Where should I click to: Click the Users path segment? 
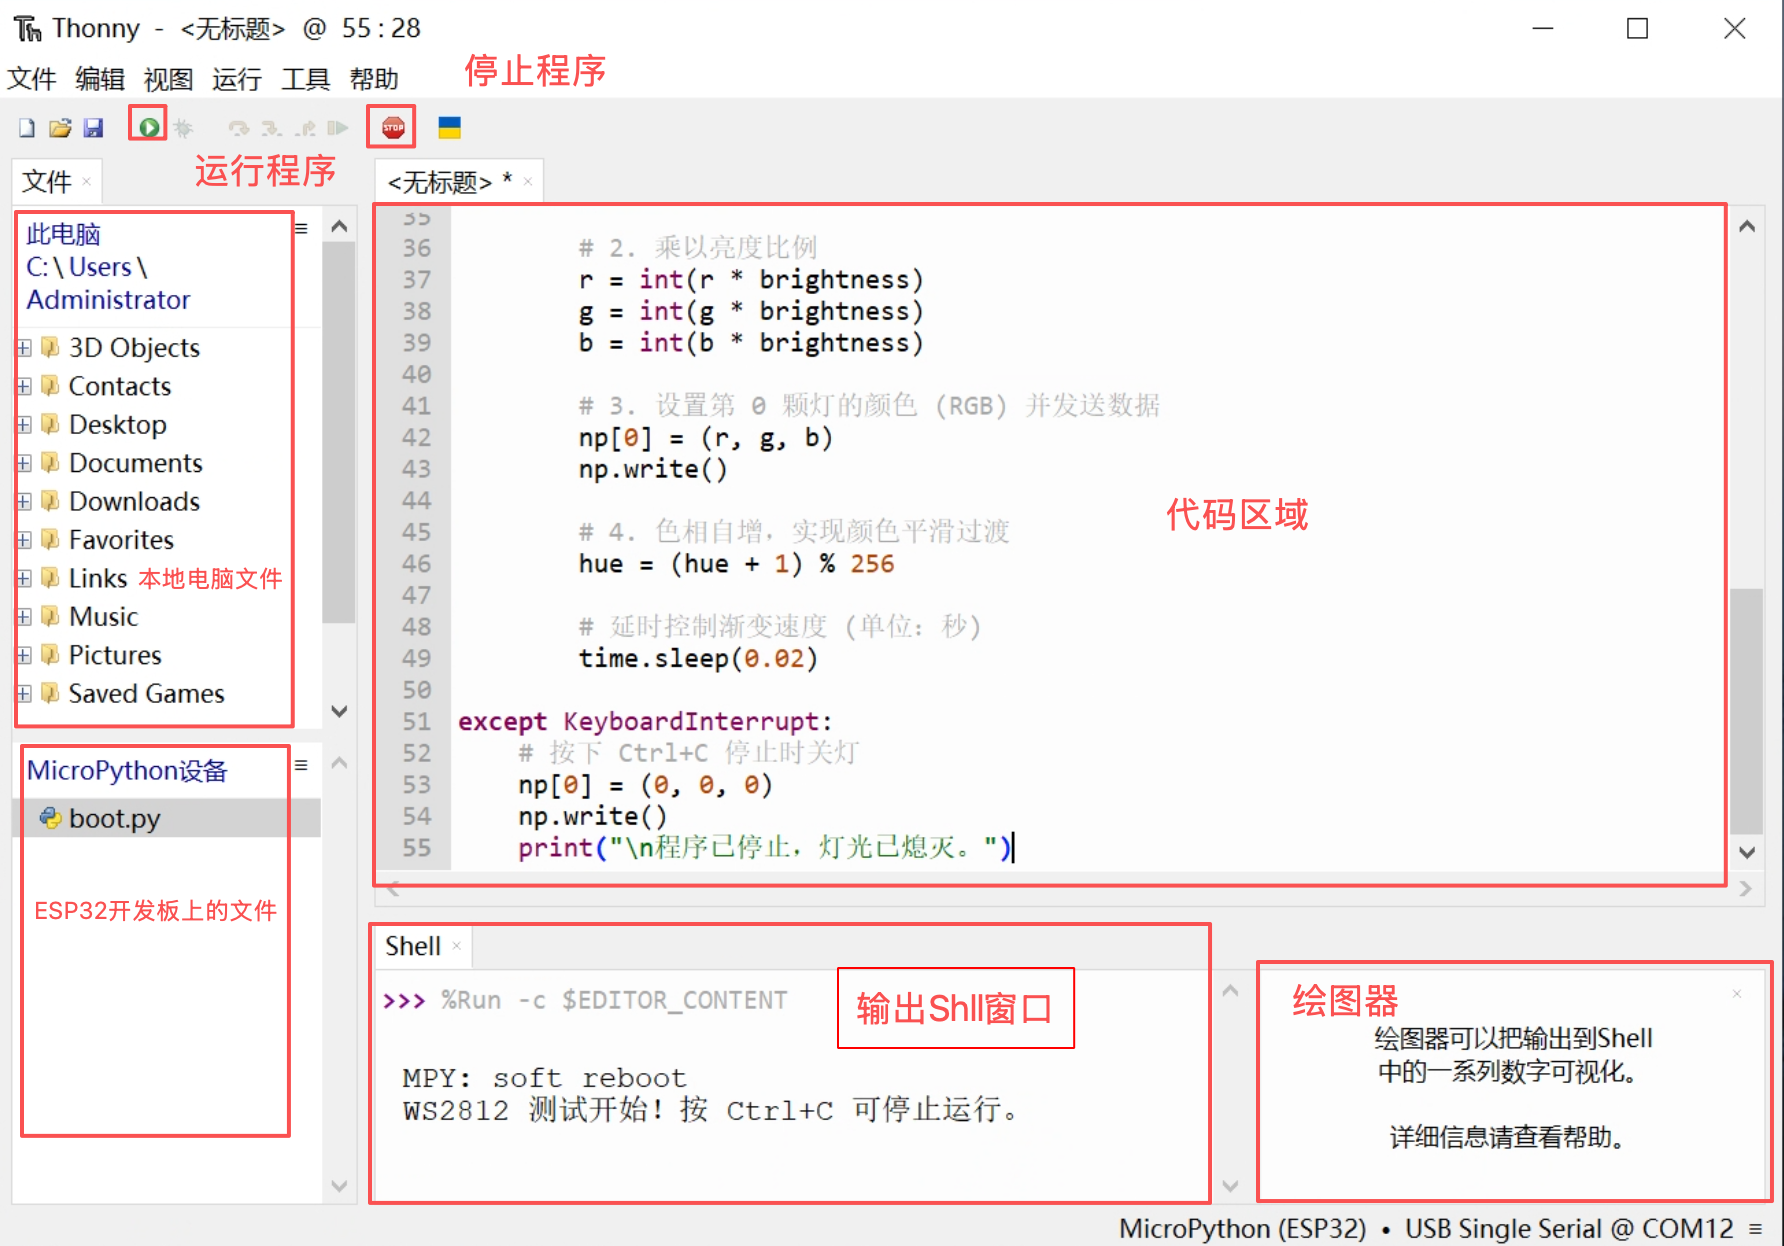pos(100,267)
